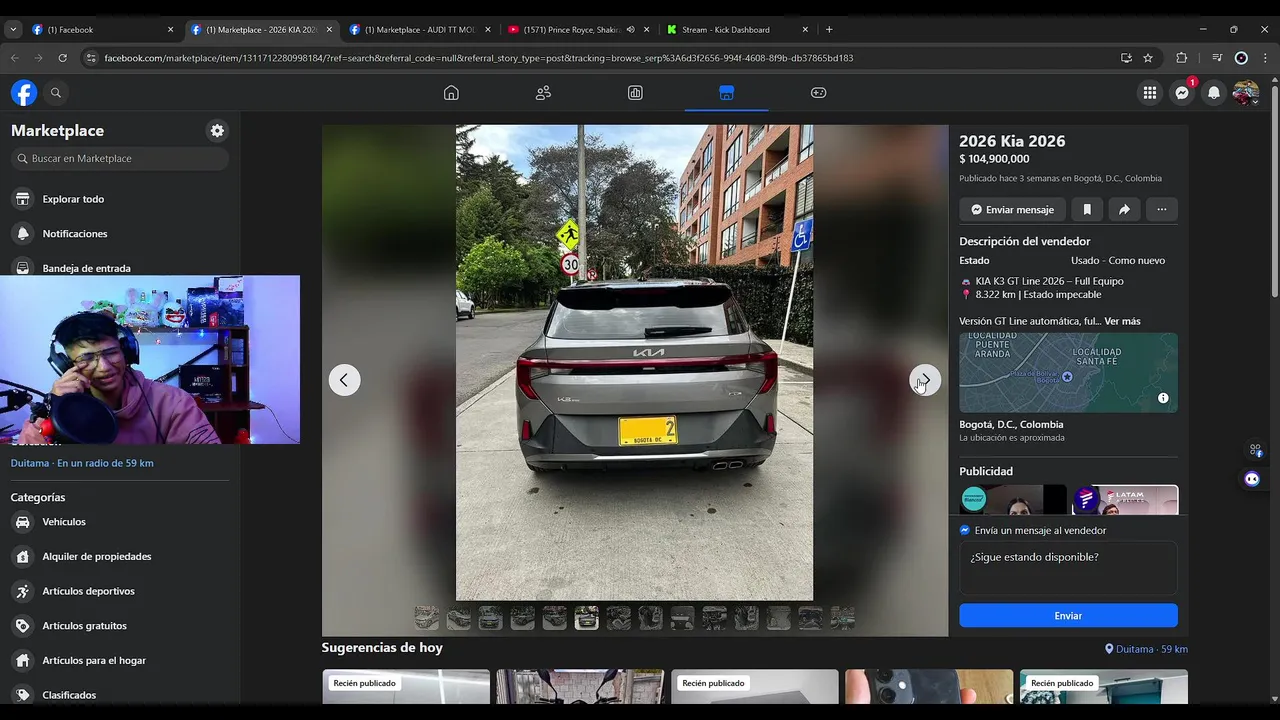The image size is (1280, 720).
Task: Open Notificaciones in Marketplace sidebar
Action: 120,234
